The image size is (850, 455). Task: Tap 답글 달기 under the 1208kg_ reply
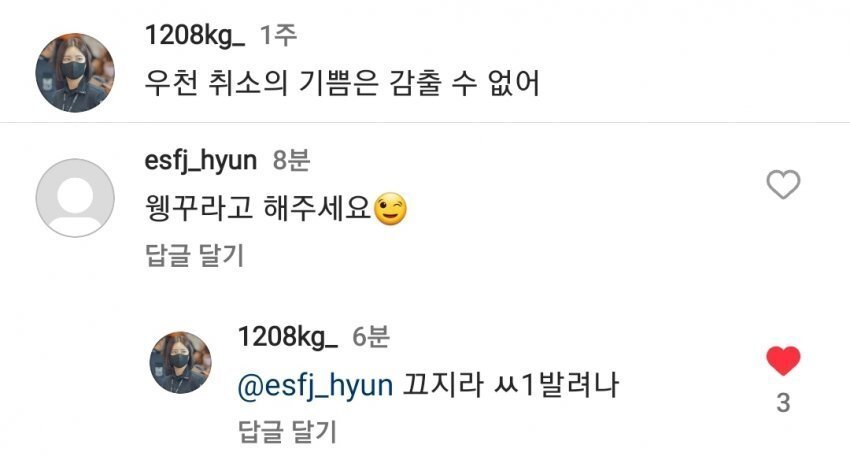coord(287,431)
